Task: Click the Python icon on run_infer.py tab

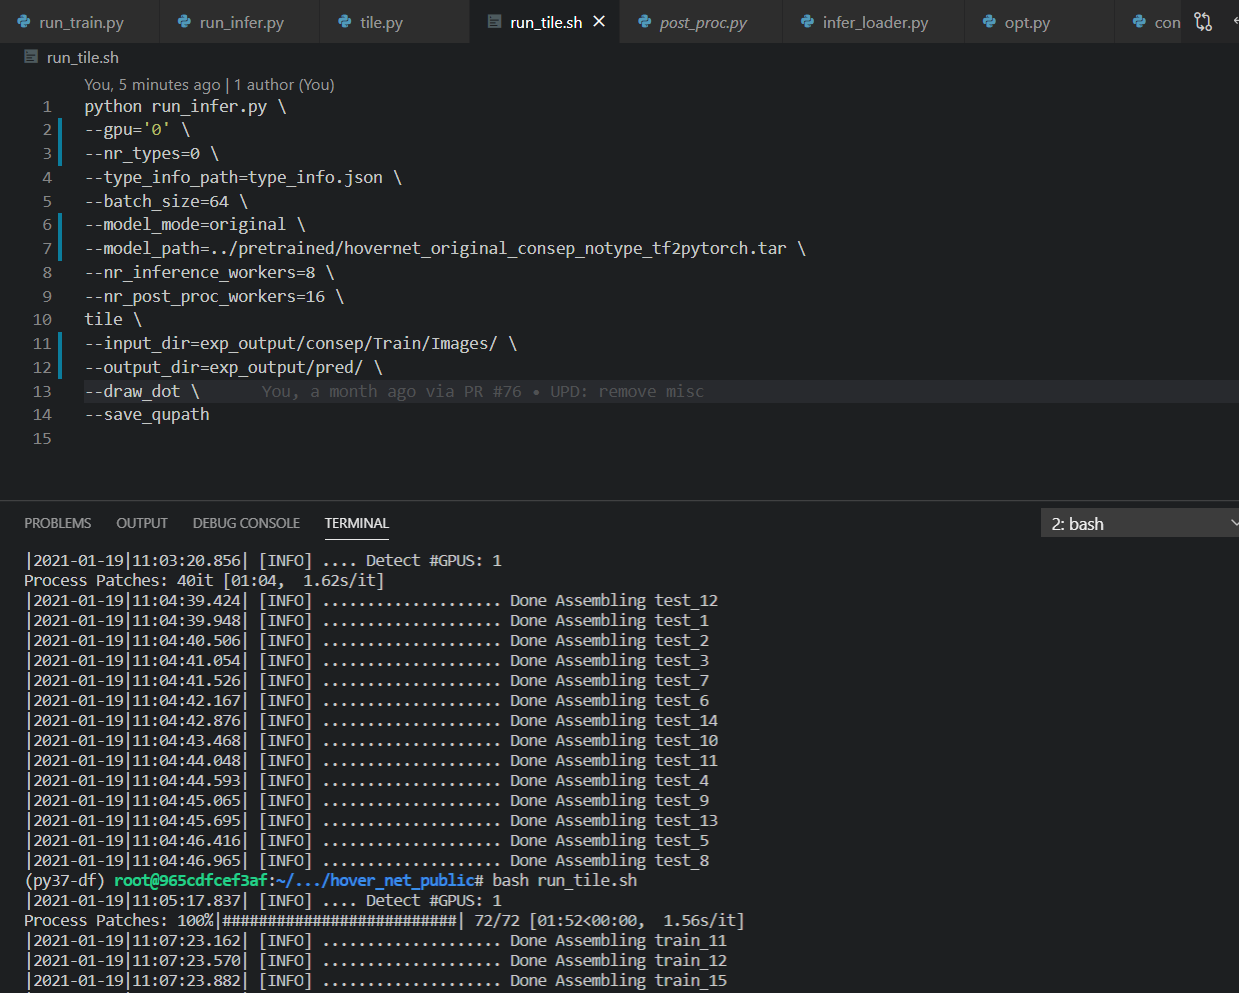Action: tap(184, 21)
